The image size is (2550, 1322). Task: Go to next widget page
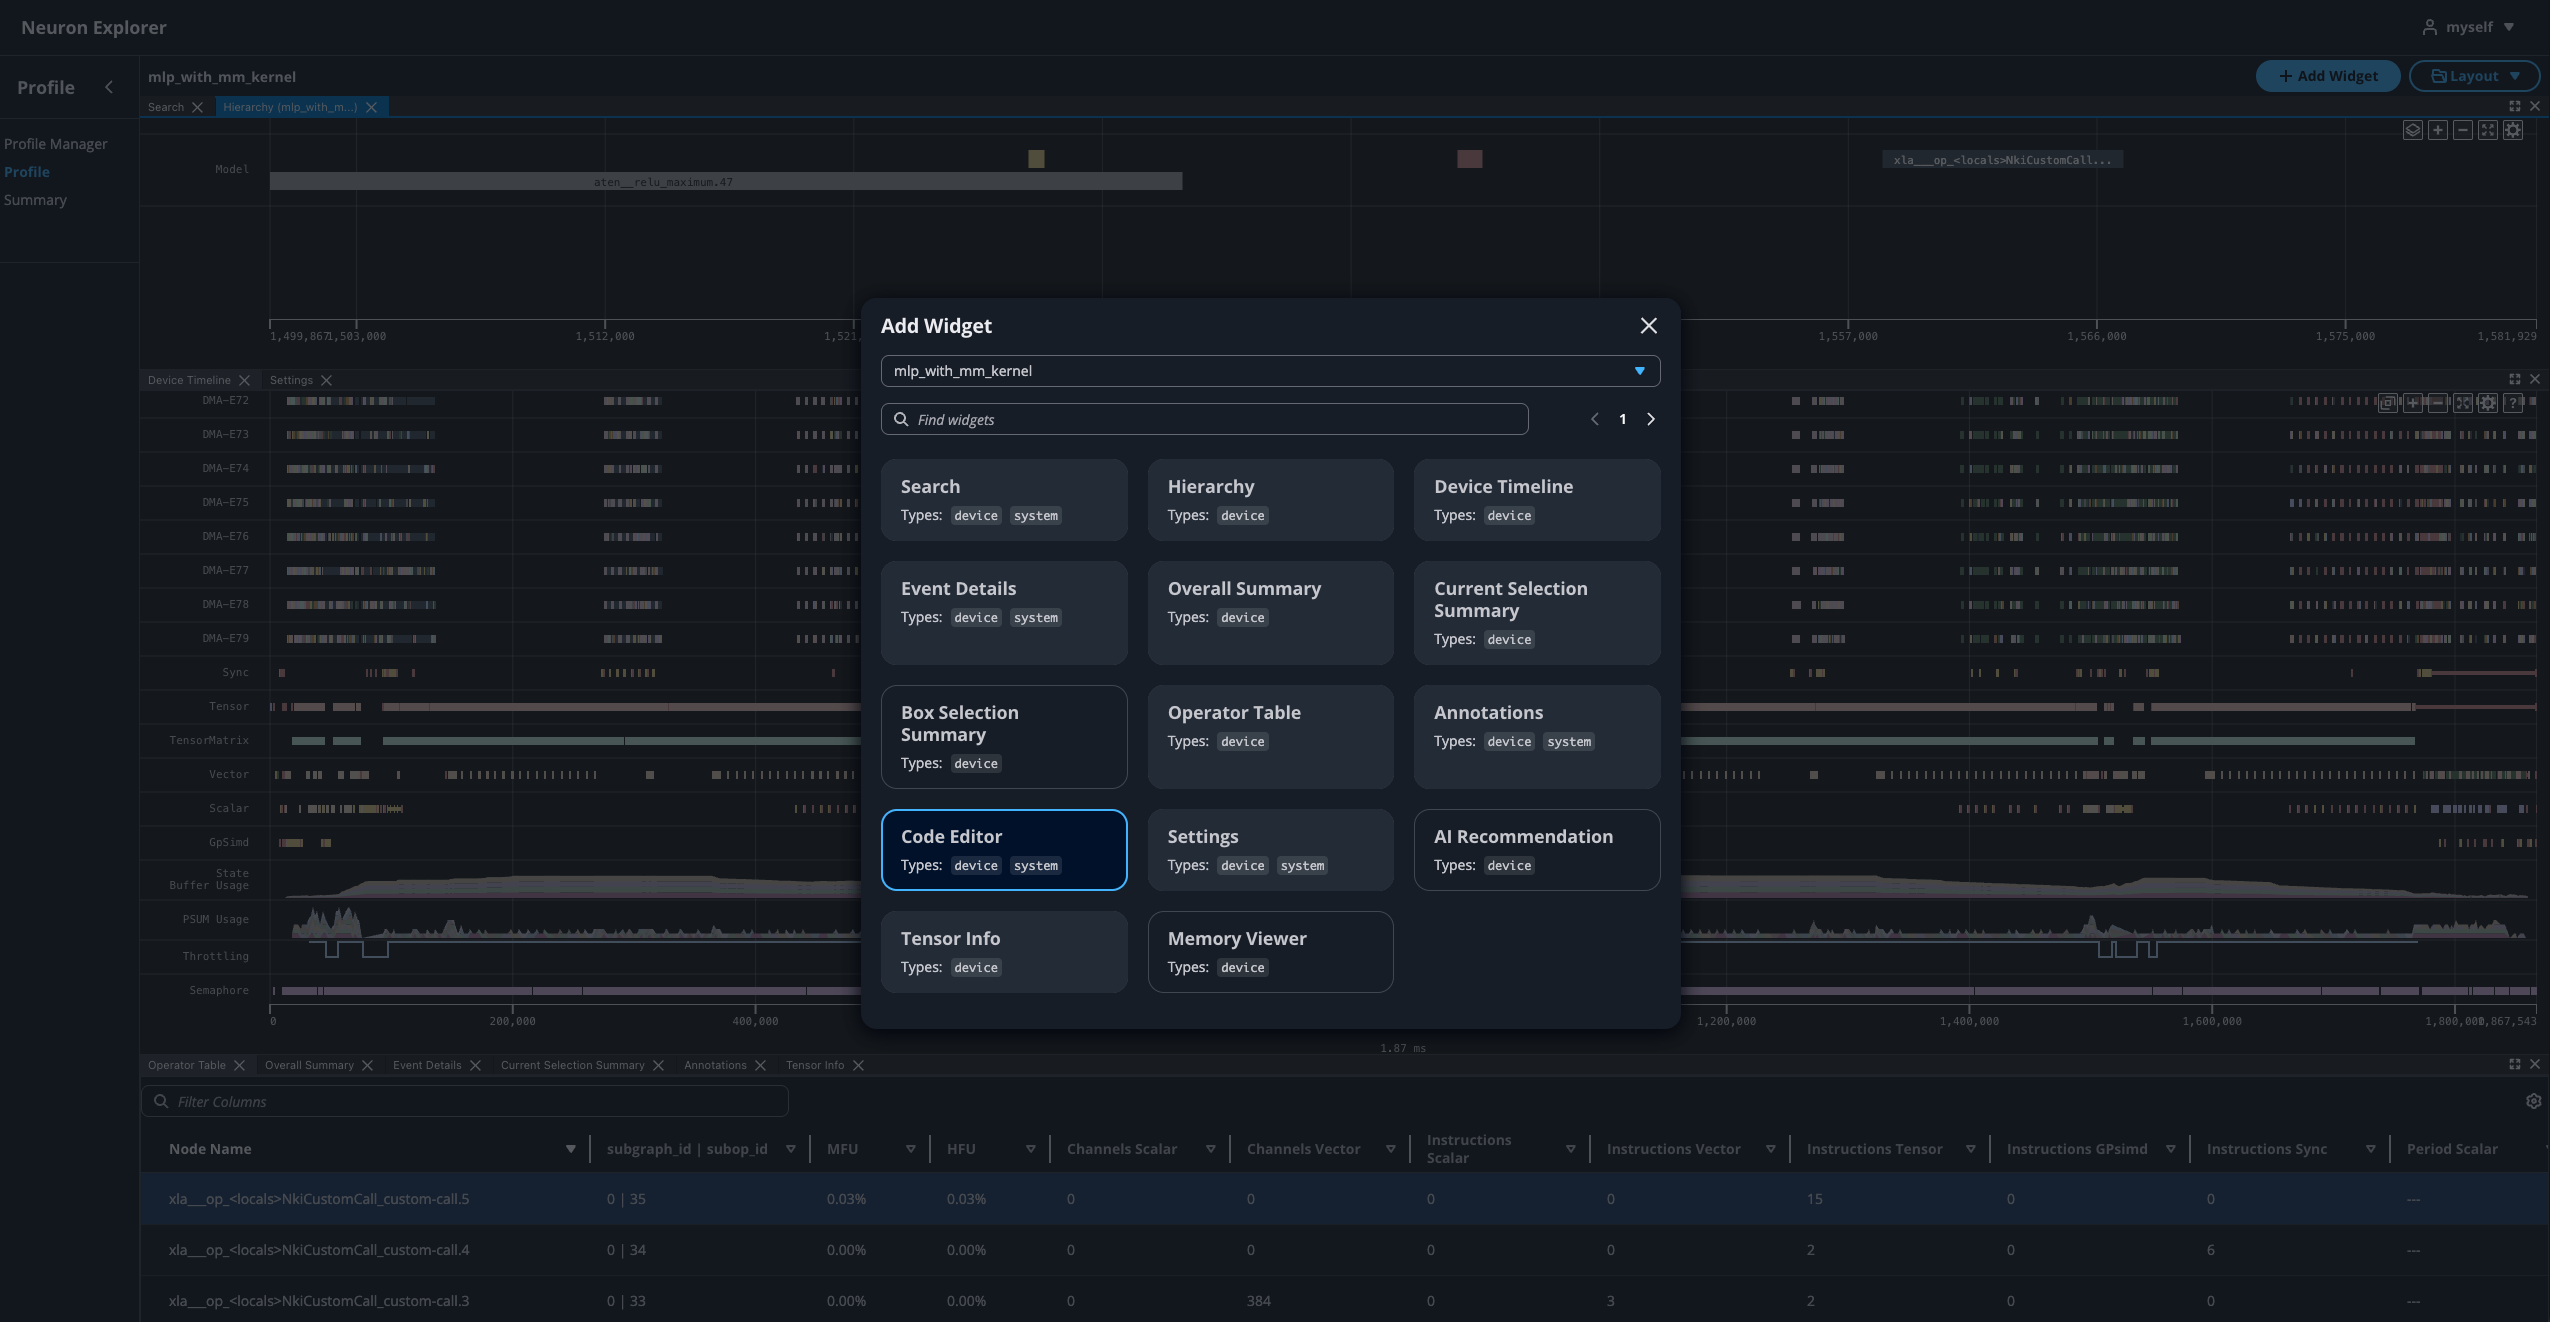coord(1651,419)
